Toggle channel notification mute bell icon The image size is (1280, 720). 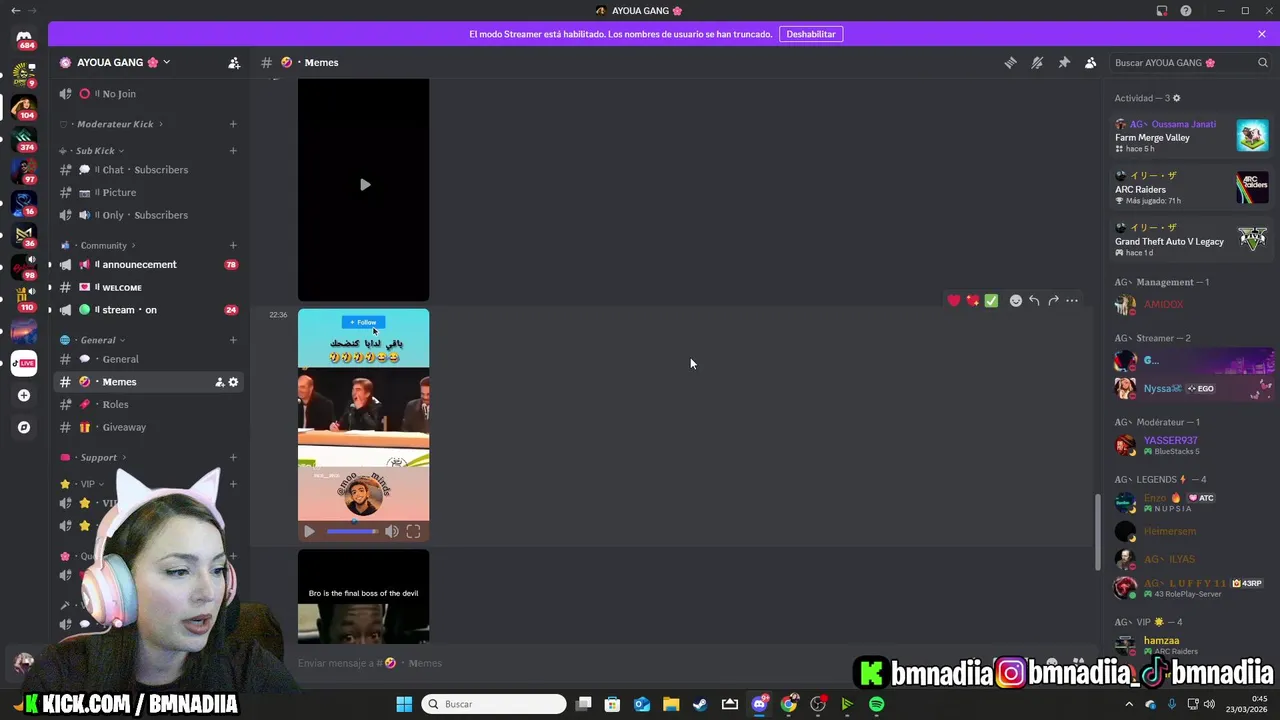[1037, 62]
